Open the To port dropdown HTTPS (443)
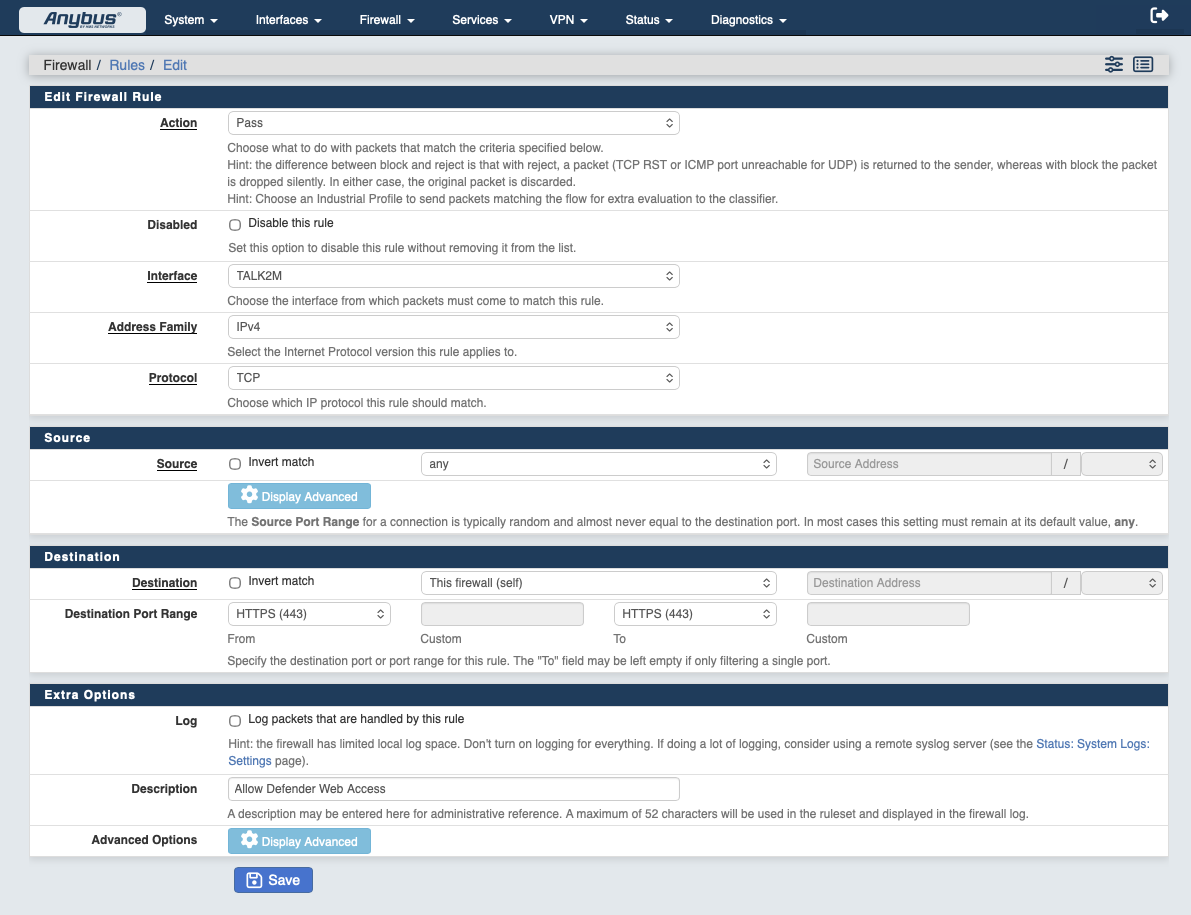 (695, 614)
